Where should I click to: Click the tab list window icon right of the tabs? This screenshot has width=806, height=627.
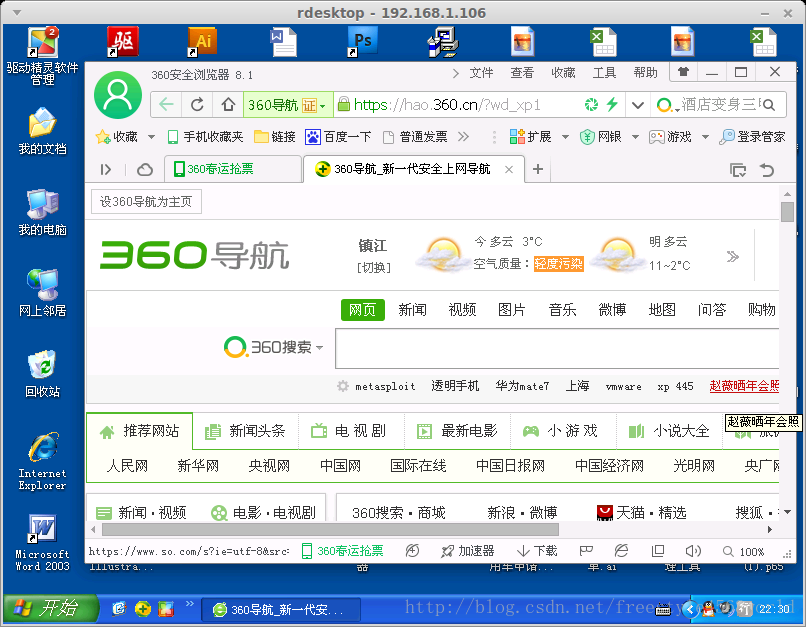pyautogui.click(x=738, y=170)
